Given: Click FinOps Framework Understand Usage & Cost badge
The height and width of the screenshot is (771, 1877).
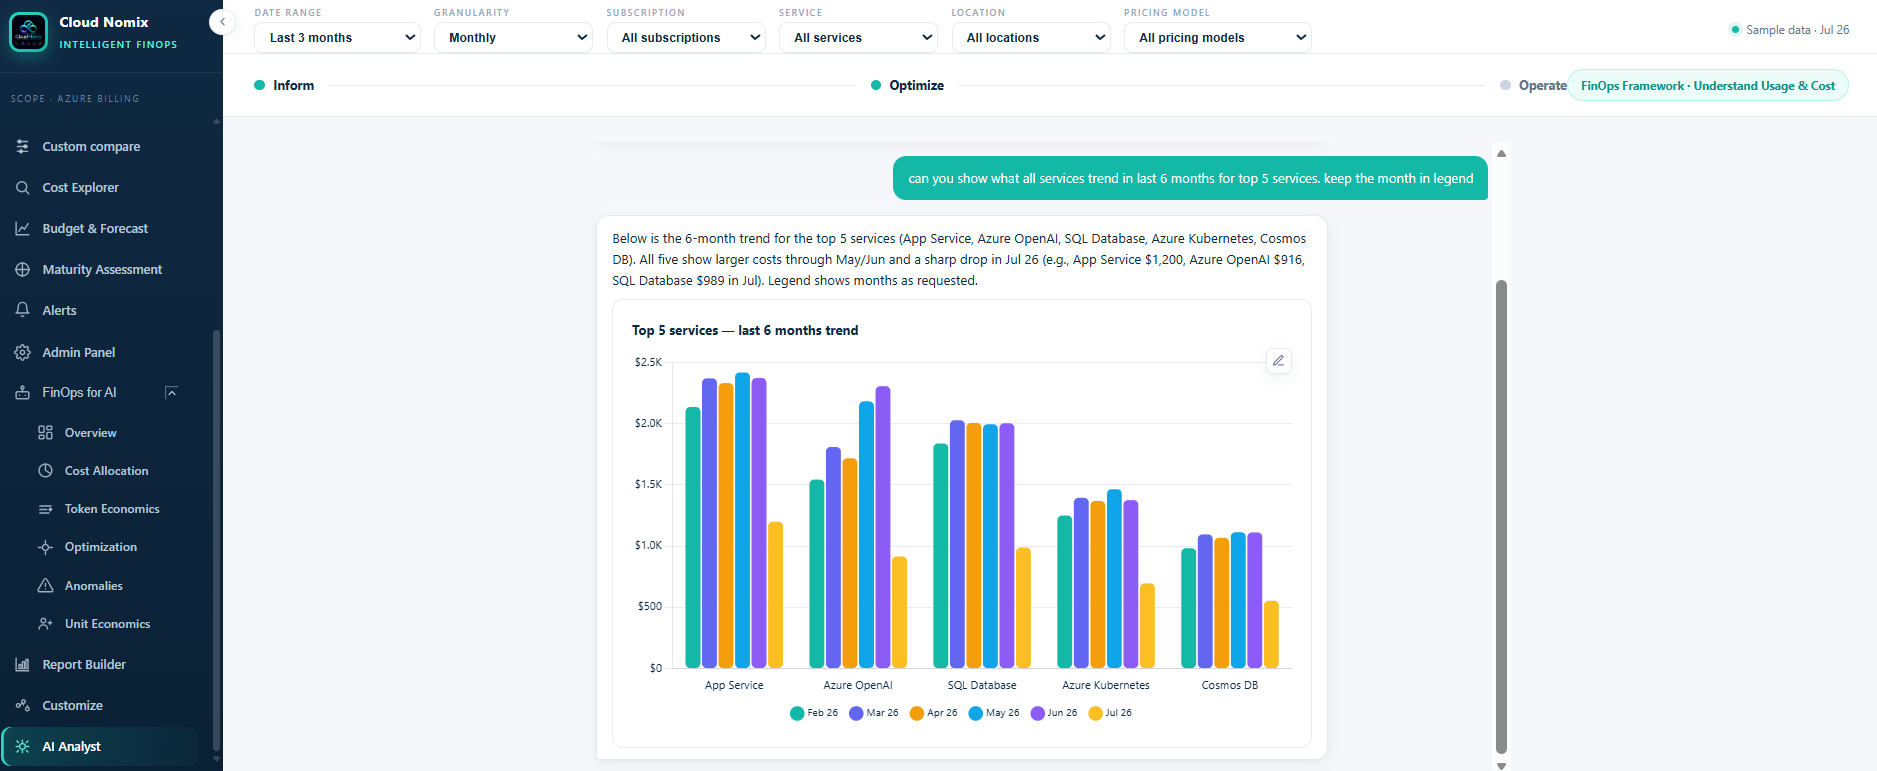Looking at the screenshot, I should [1708, 85].
